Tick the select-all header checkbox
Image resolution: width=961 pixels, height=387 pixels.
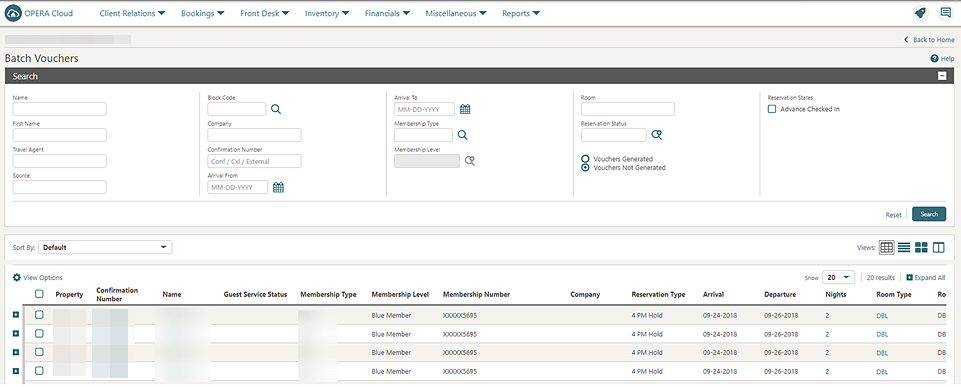pyautogui.click(x=39, y=294)
